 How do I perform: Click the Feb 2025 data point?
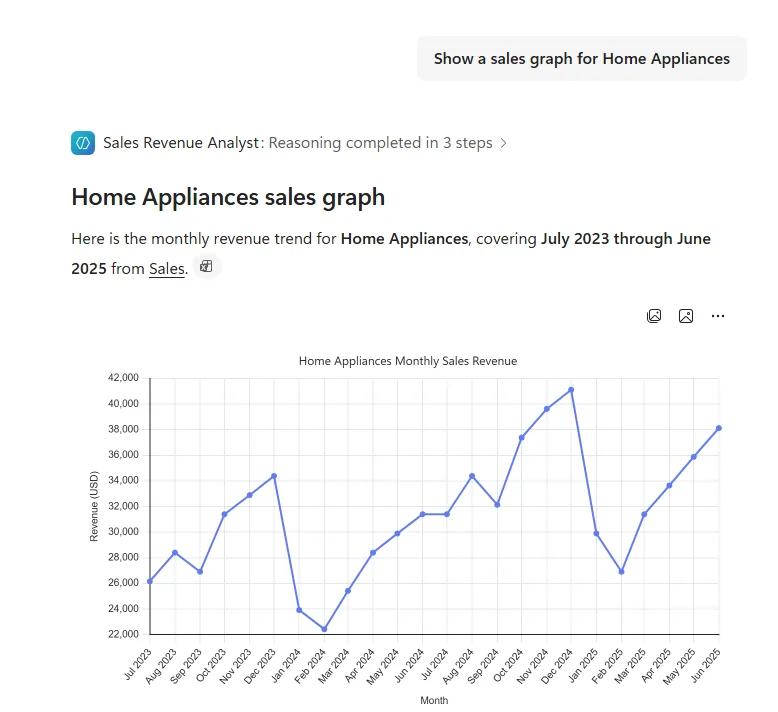click(x=621, y=572)
